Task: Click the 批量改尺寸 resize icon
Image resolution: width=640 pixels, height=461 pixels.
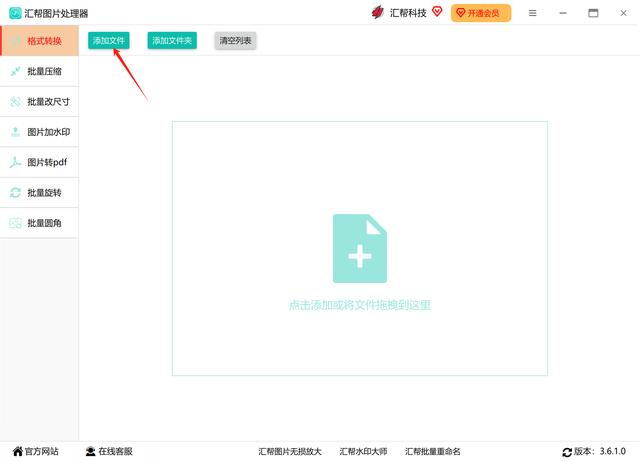Action: pos(16,102)
